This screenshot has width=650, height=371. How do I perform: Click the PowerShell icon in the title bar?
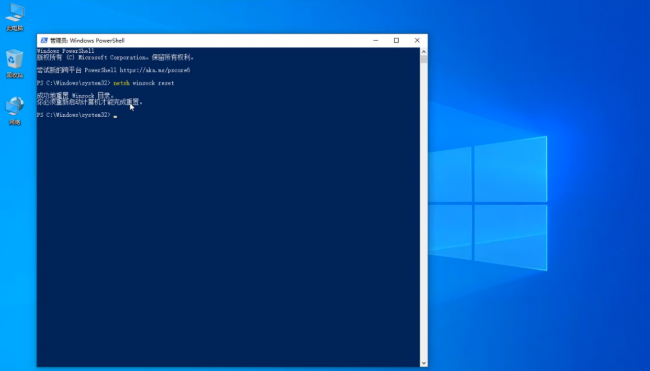click(x=44, y=40)
